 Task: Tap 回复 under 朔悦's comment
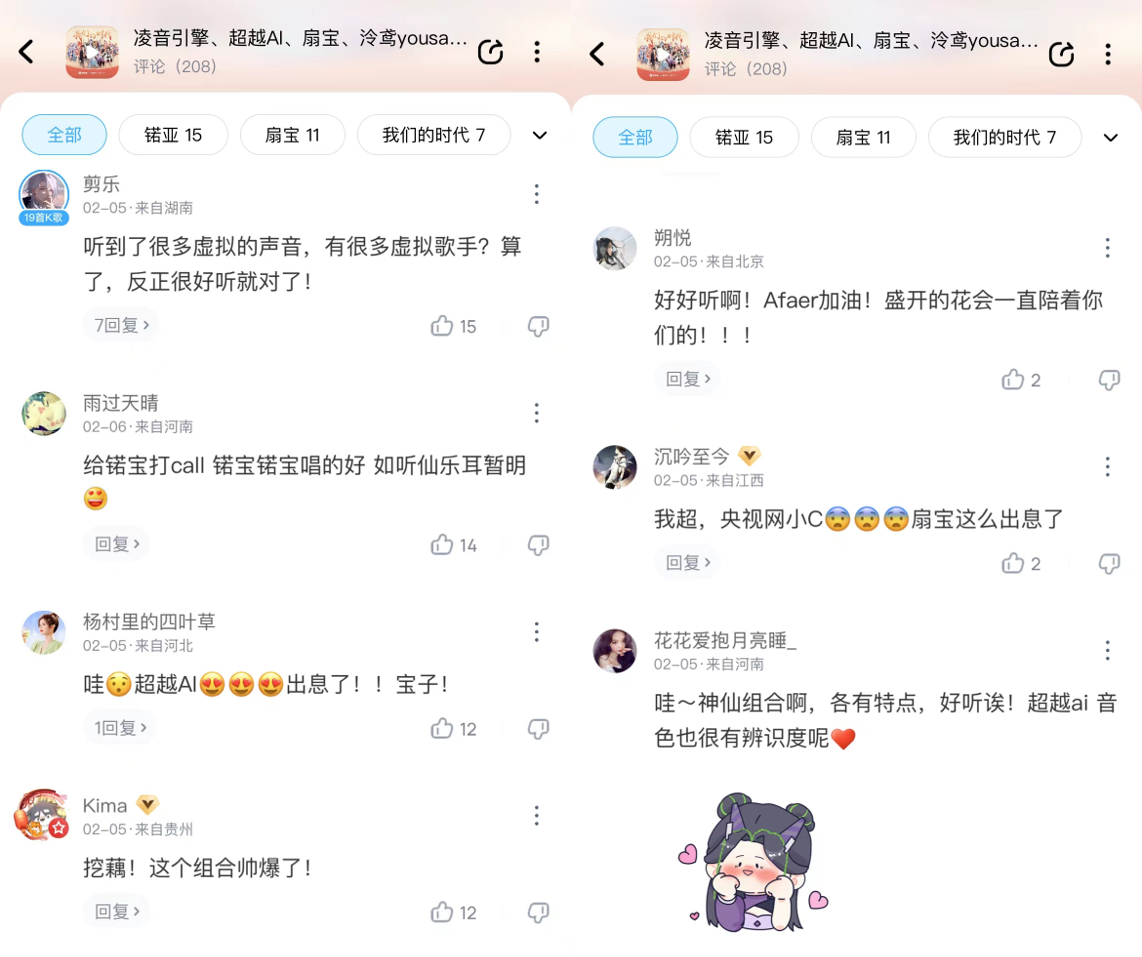tap(688, 379)
